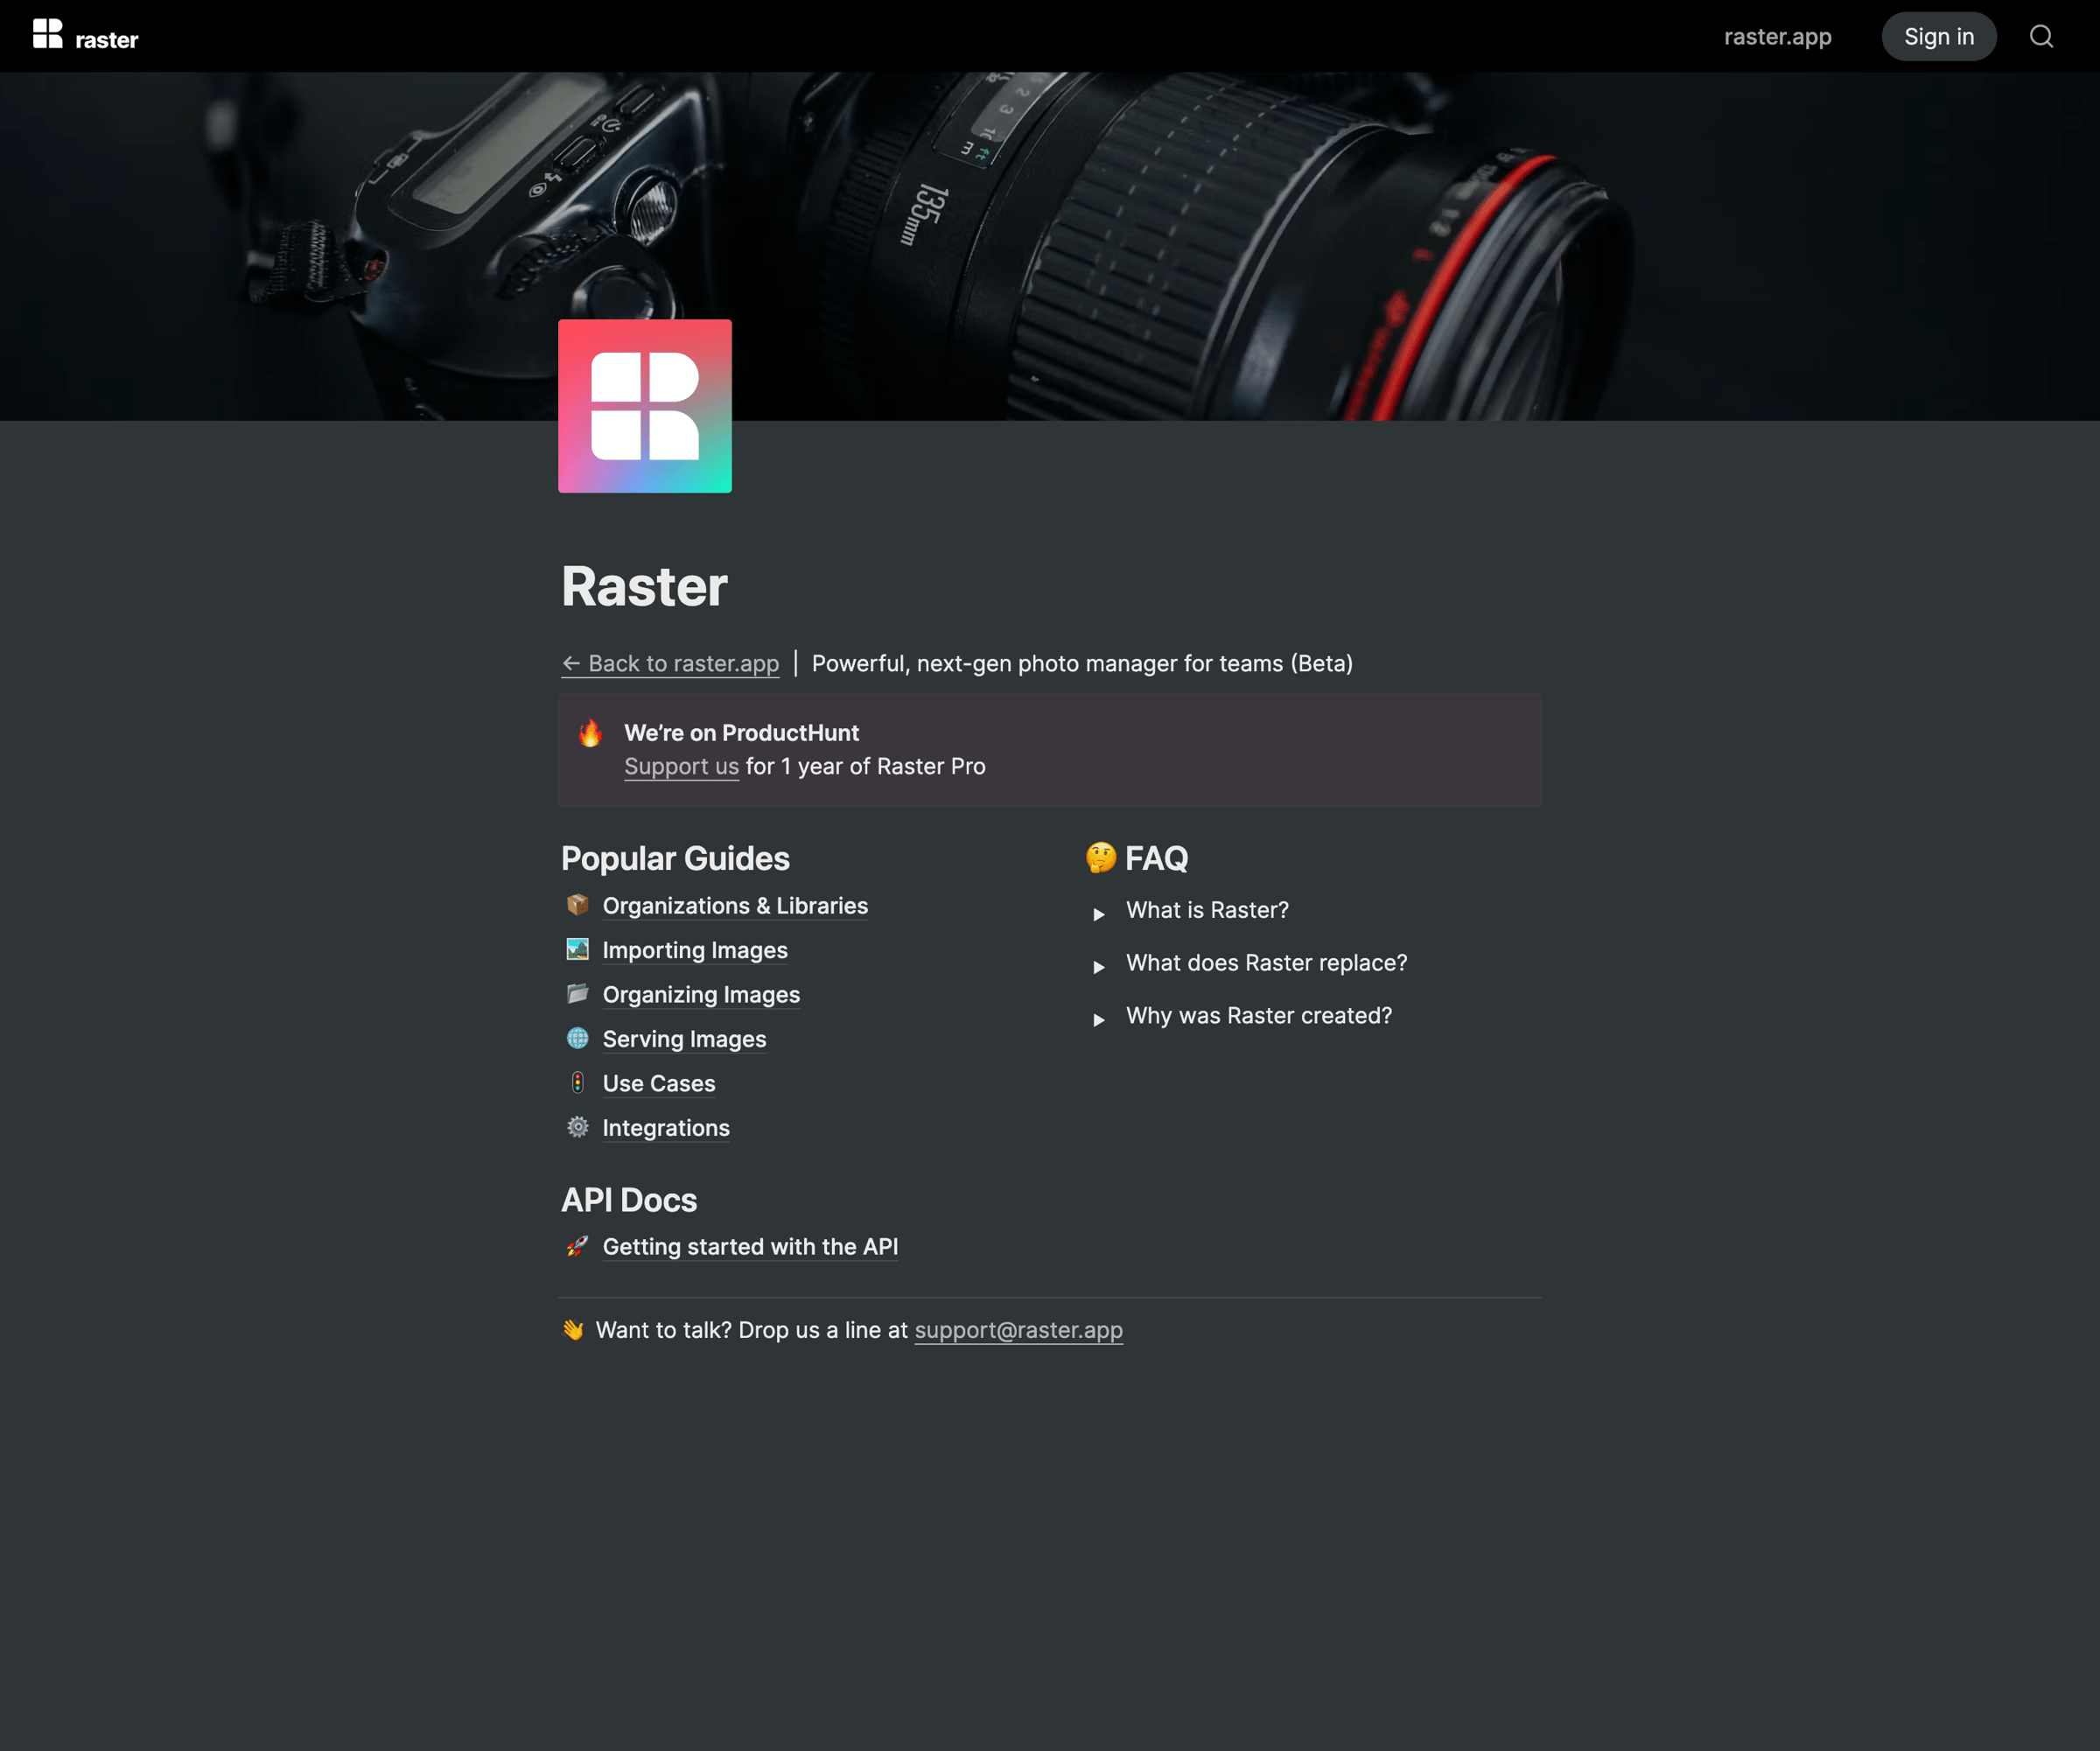Click the globe icon beside Serving Images
This screenshot has height=1751, width=2100.
pos(578,1038)
